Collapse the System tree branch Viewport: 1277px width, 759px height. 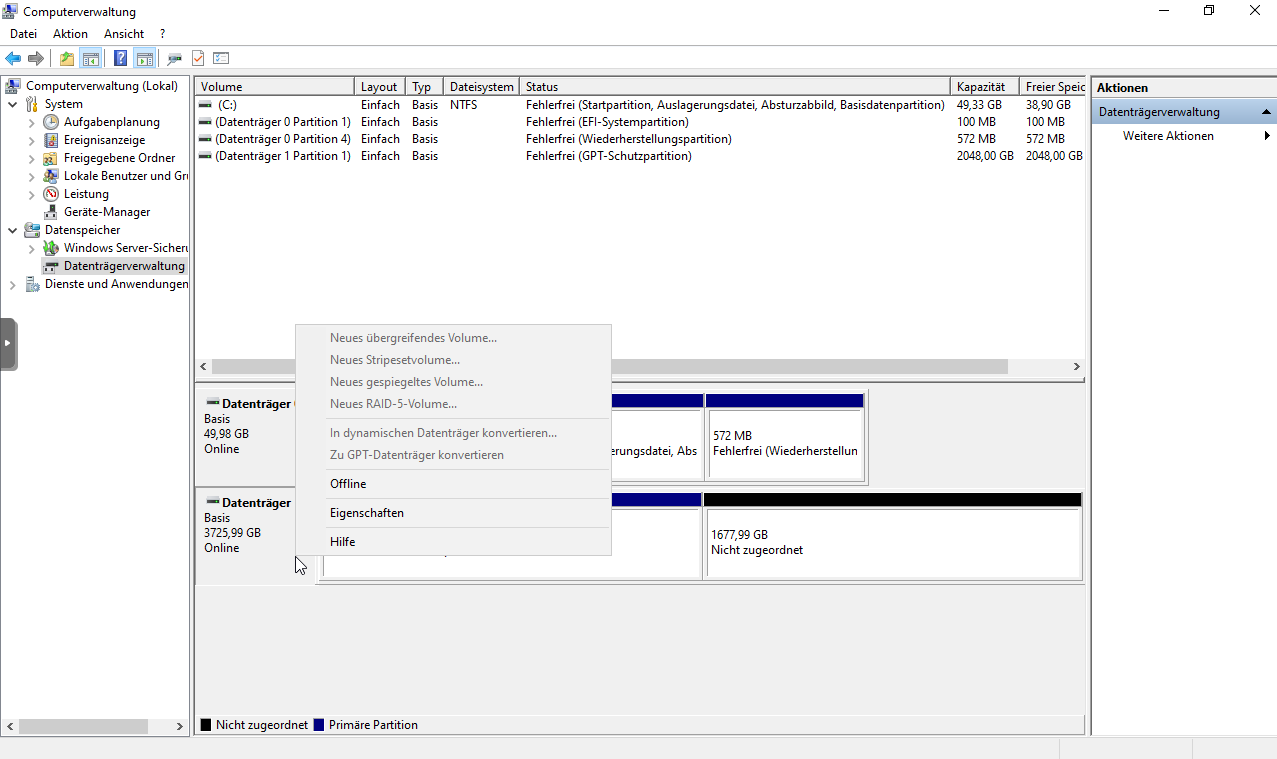click(12, 104)
